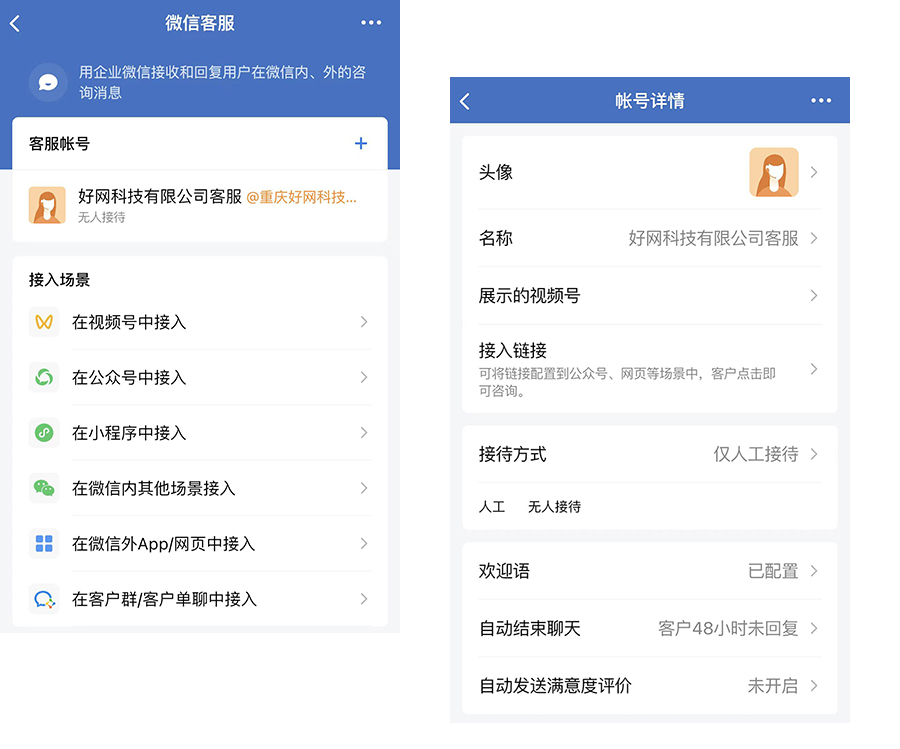Screen dimensions: 900x749
Task: Tap 无人接待 in 帐号详情 reception card
Action: coord(554,507)
